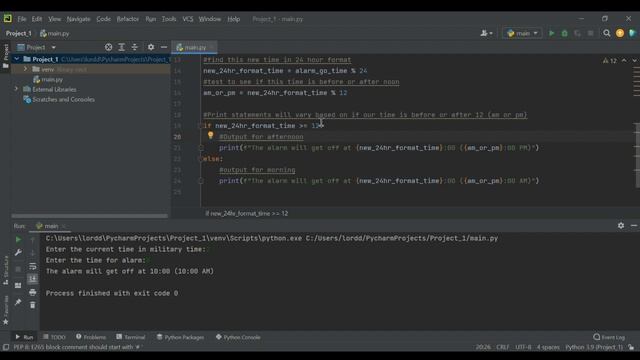Click Stop square icon in Run panel
Image resolution: width=640 pixels, height=360 pixels.
tap(18, 269)
